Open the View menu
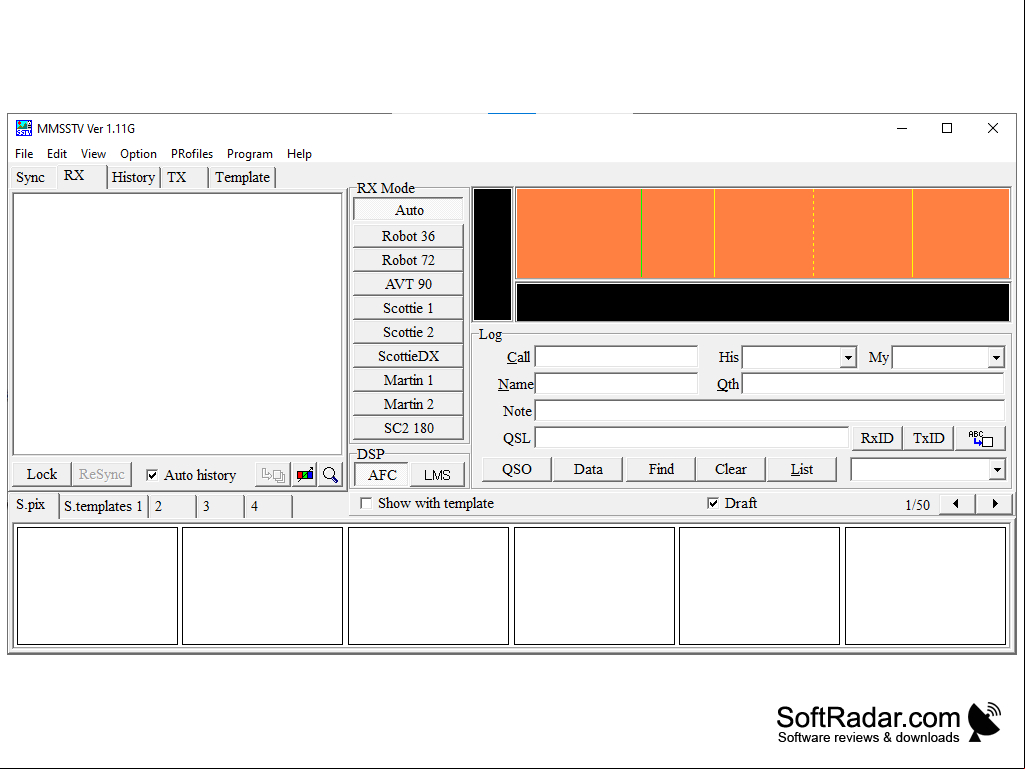The image size is (1025, 769). pos(93,154)
